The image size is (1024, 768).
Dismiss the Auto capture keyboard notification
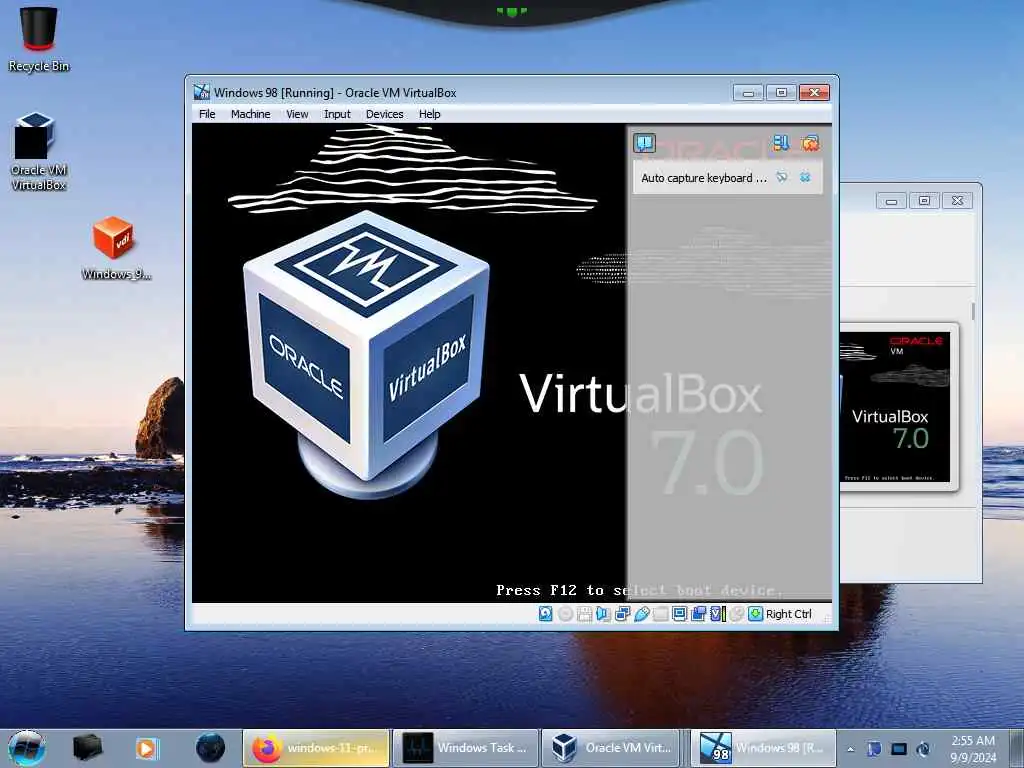click(x=805, y=177)
